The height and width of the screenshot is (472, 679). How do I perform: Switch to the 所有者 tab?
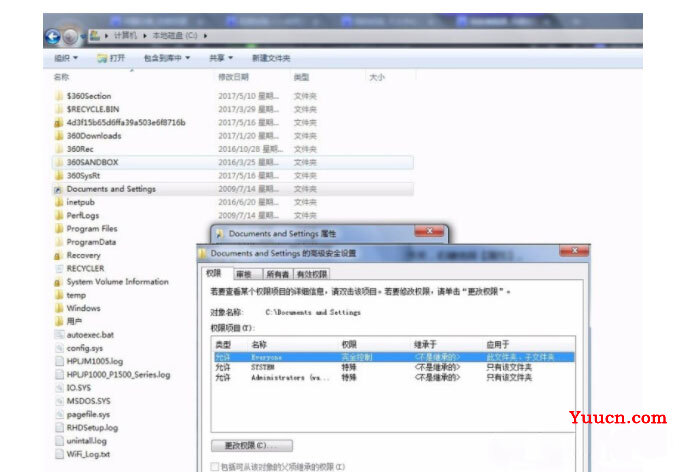coord(278,274)
